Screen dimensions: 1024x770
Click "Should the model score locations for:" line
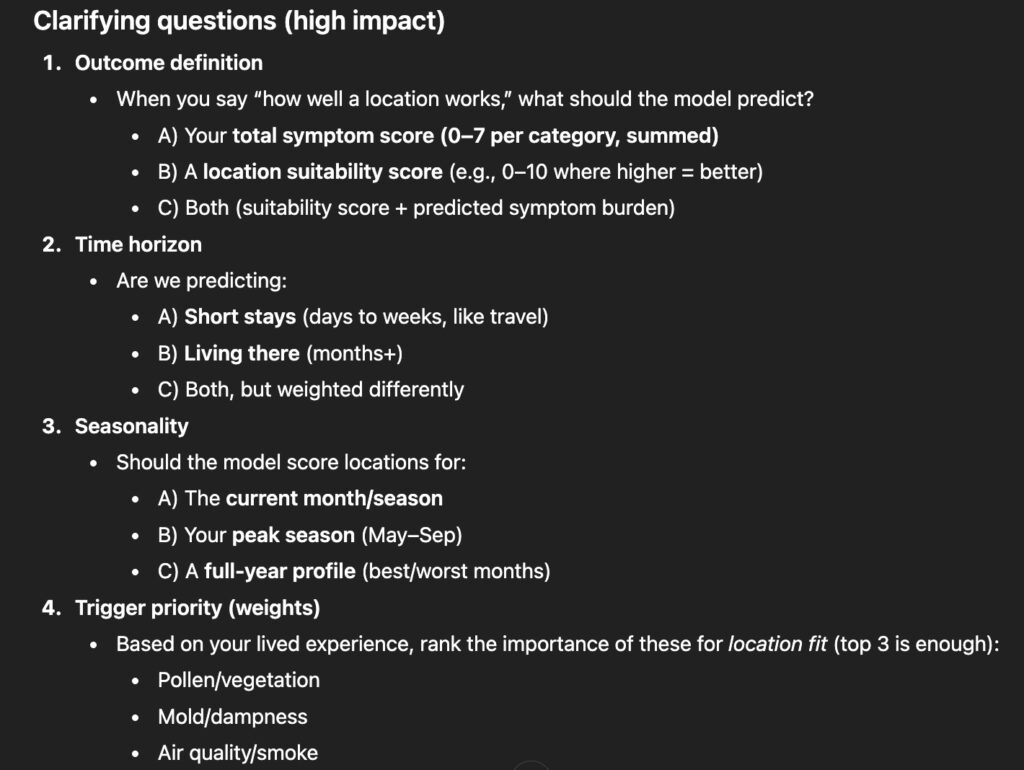pos(291,462)
